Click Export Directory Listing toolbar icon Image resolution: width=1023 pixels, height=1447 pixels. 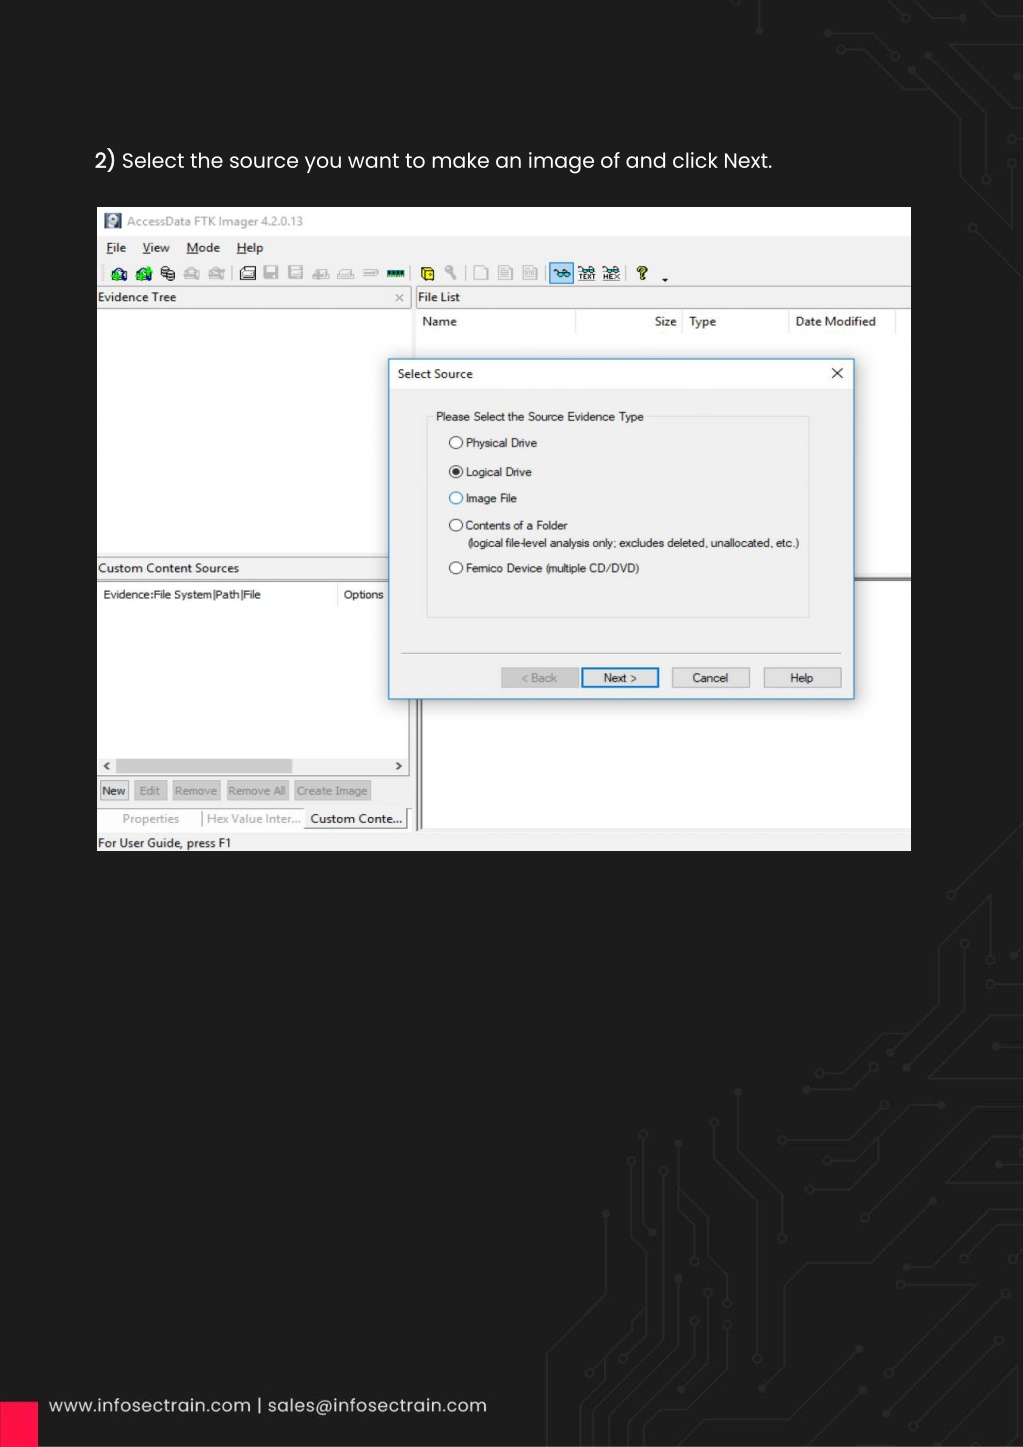[x=530, y=273]
